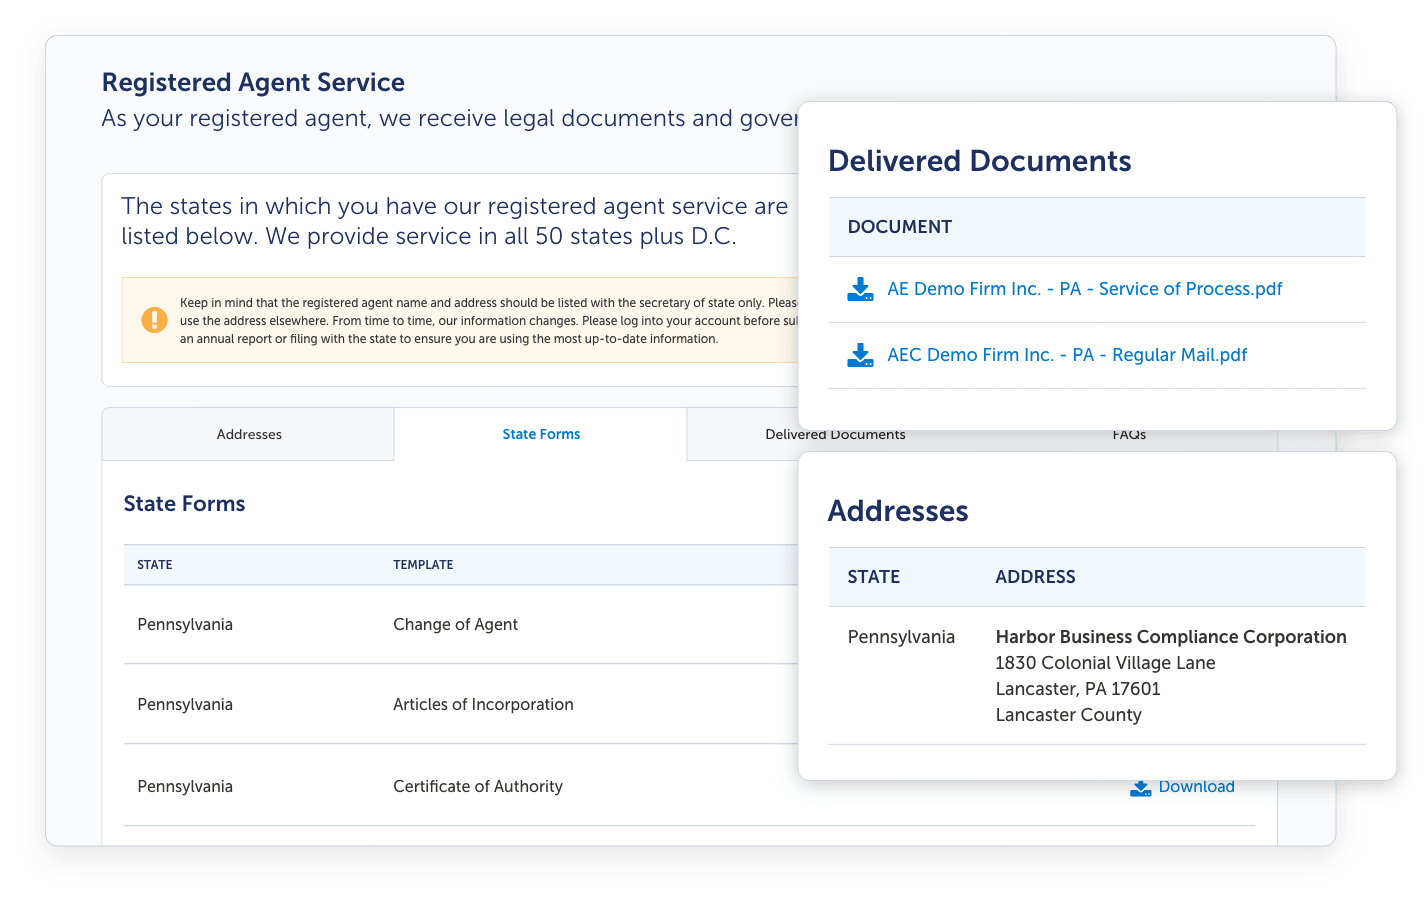Click the Registered Agent Service heading

click(x=252, y=82)
